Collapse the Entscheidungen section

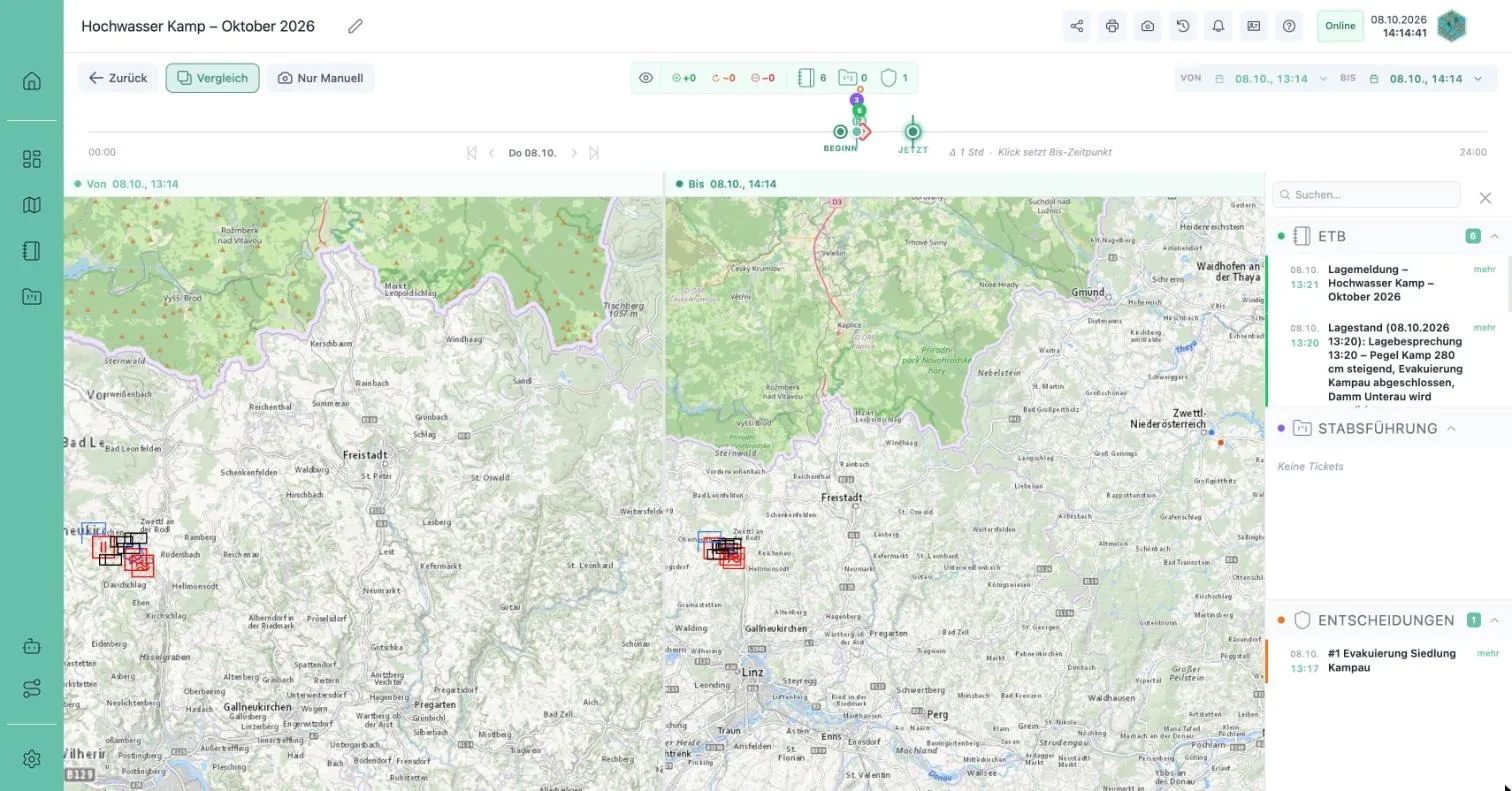1494,620
